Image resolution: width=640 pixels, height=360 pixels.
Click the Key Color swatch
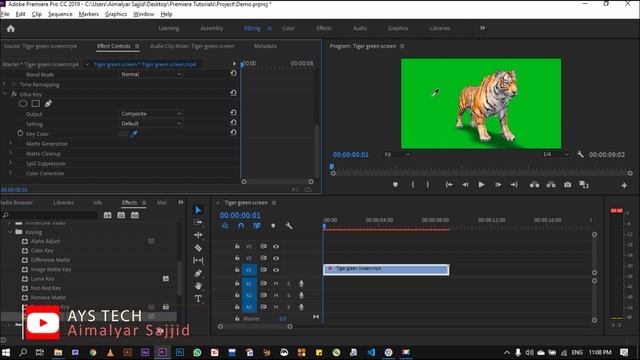(123, 133)
